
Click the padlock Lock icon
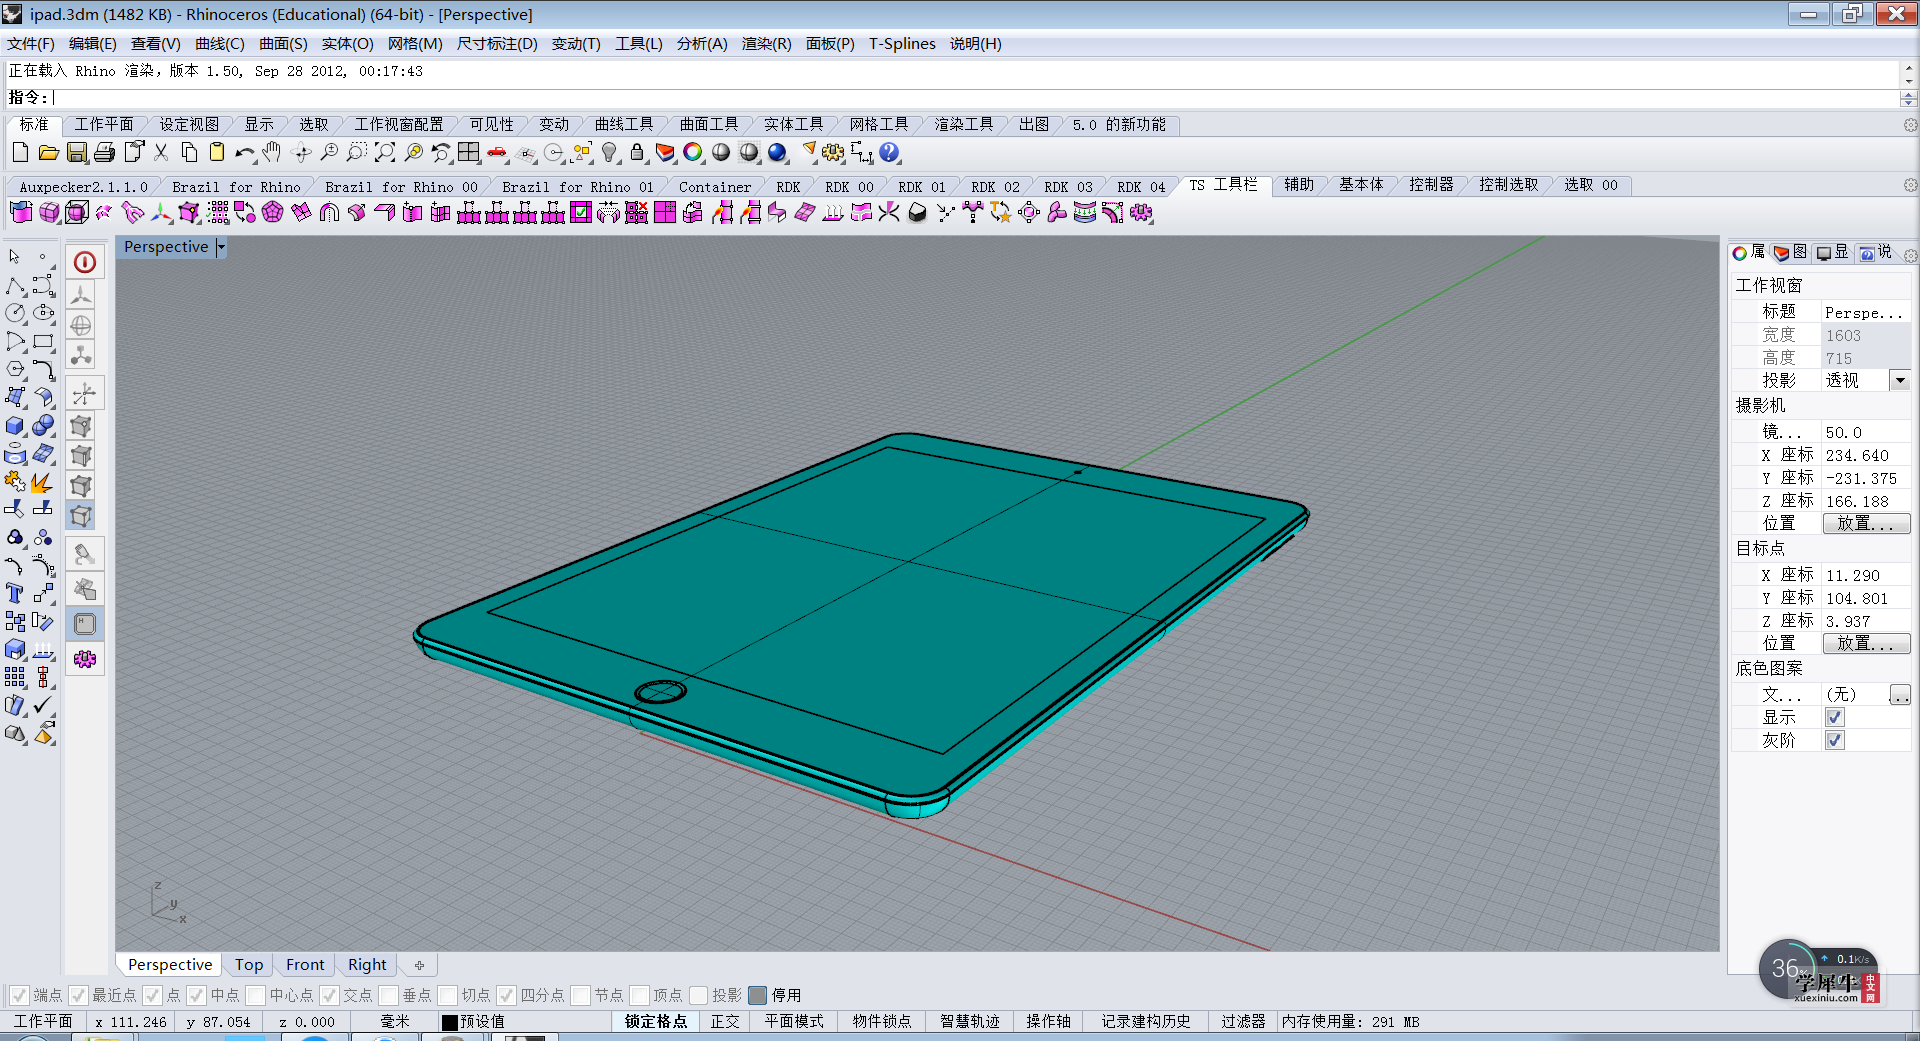[x=637, y=153]
